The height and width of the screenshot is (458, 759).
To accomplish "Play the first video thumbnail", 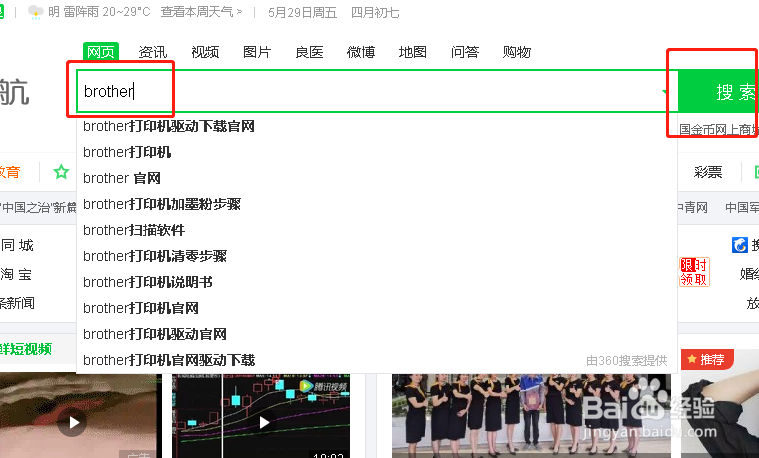I will click(x=74, y=423).
